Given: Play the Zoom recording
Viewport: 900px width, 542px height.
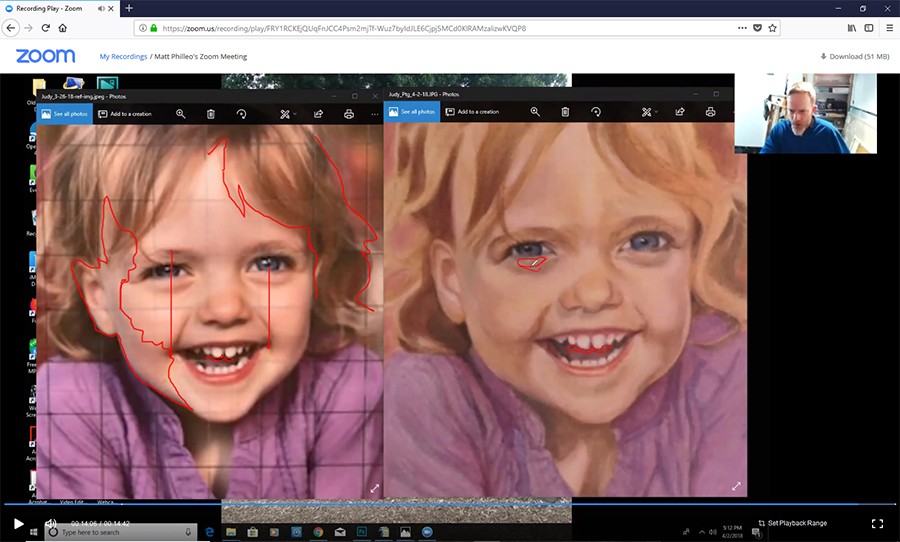Looking at the screenshot, I should tap(18, 523).
